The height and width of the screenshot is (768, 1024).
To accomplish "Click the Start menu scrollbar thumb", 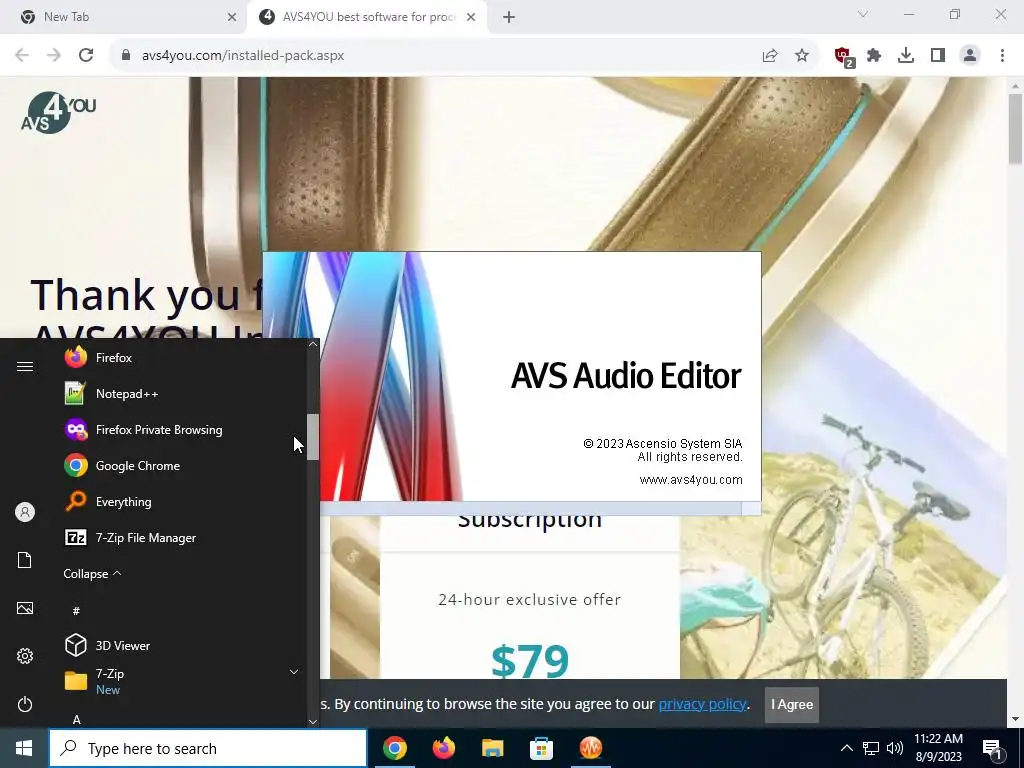I will tap(313, 437).
